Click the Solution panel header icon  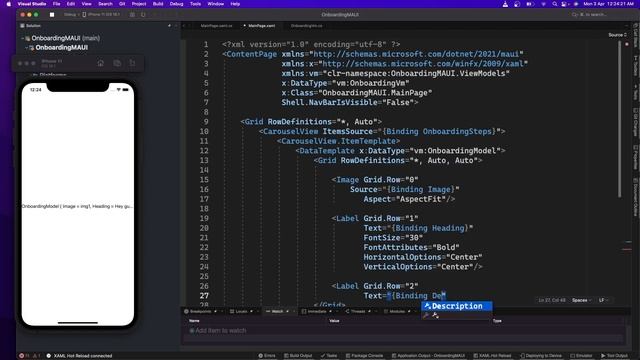(x=22, y=26)
